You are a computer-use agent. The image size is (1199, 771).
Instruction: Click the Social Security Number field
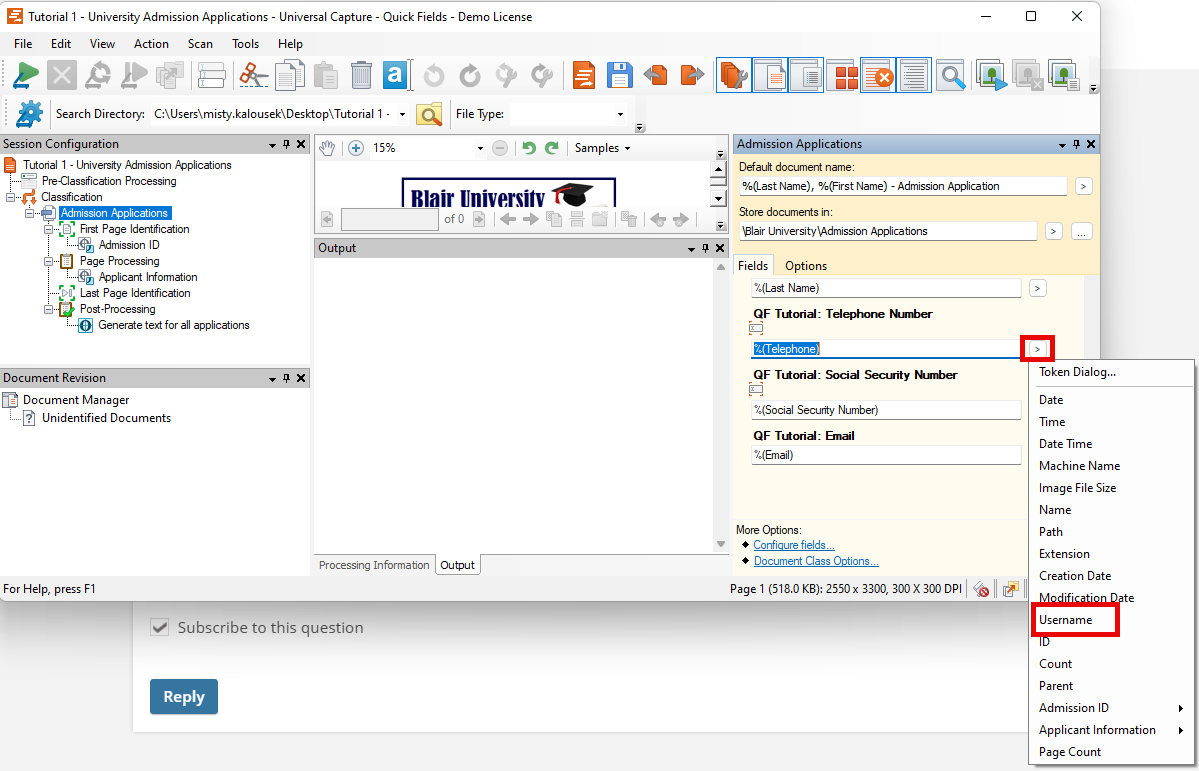(x=886, y=410)
